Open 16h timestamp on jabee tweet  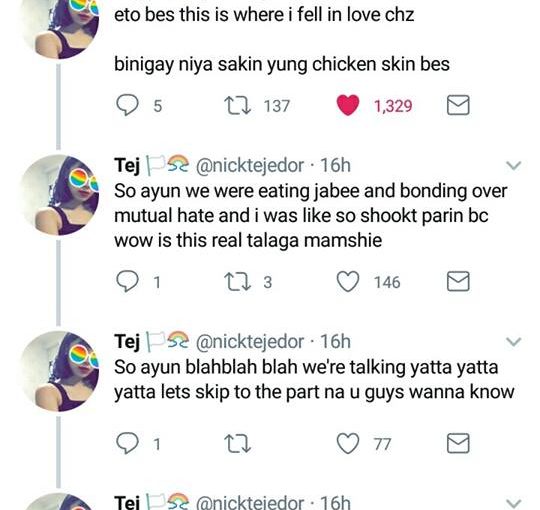[335, 166]
